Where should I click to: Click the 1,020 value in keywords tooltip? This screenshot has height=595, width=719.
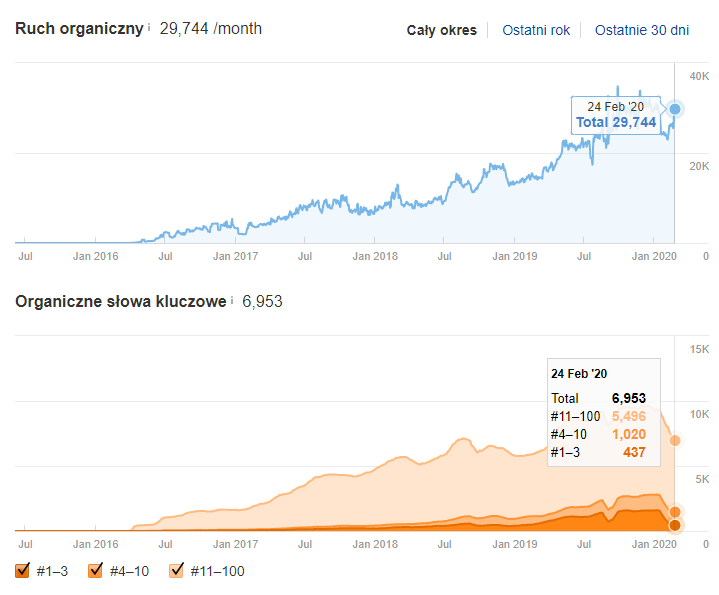629,434
